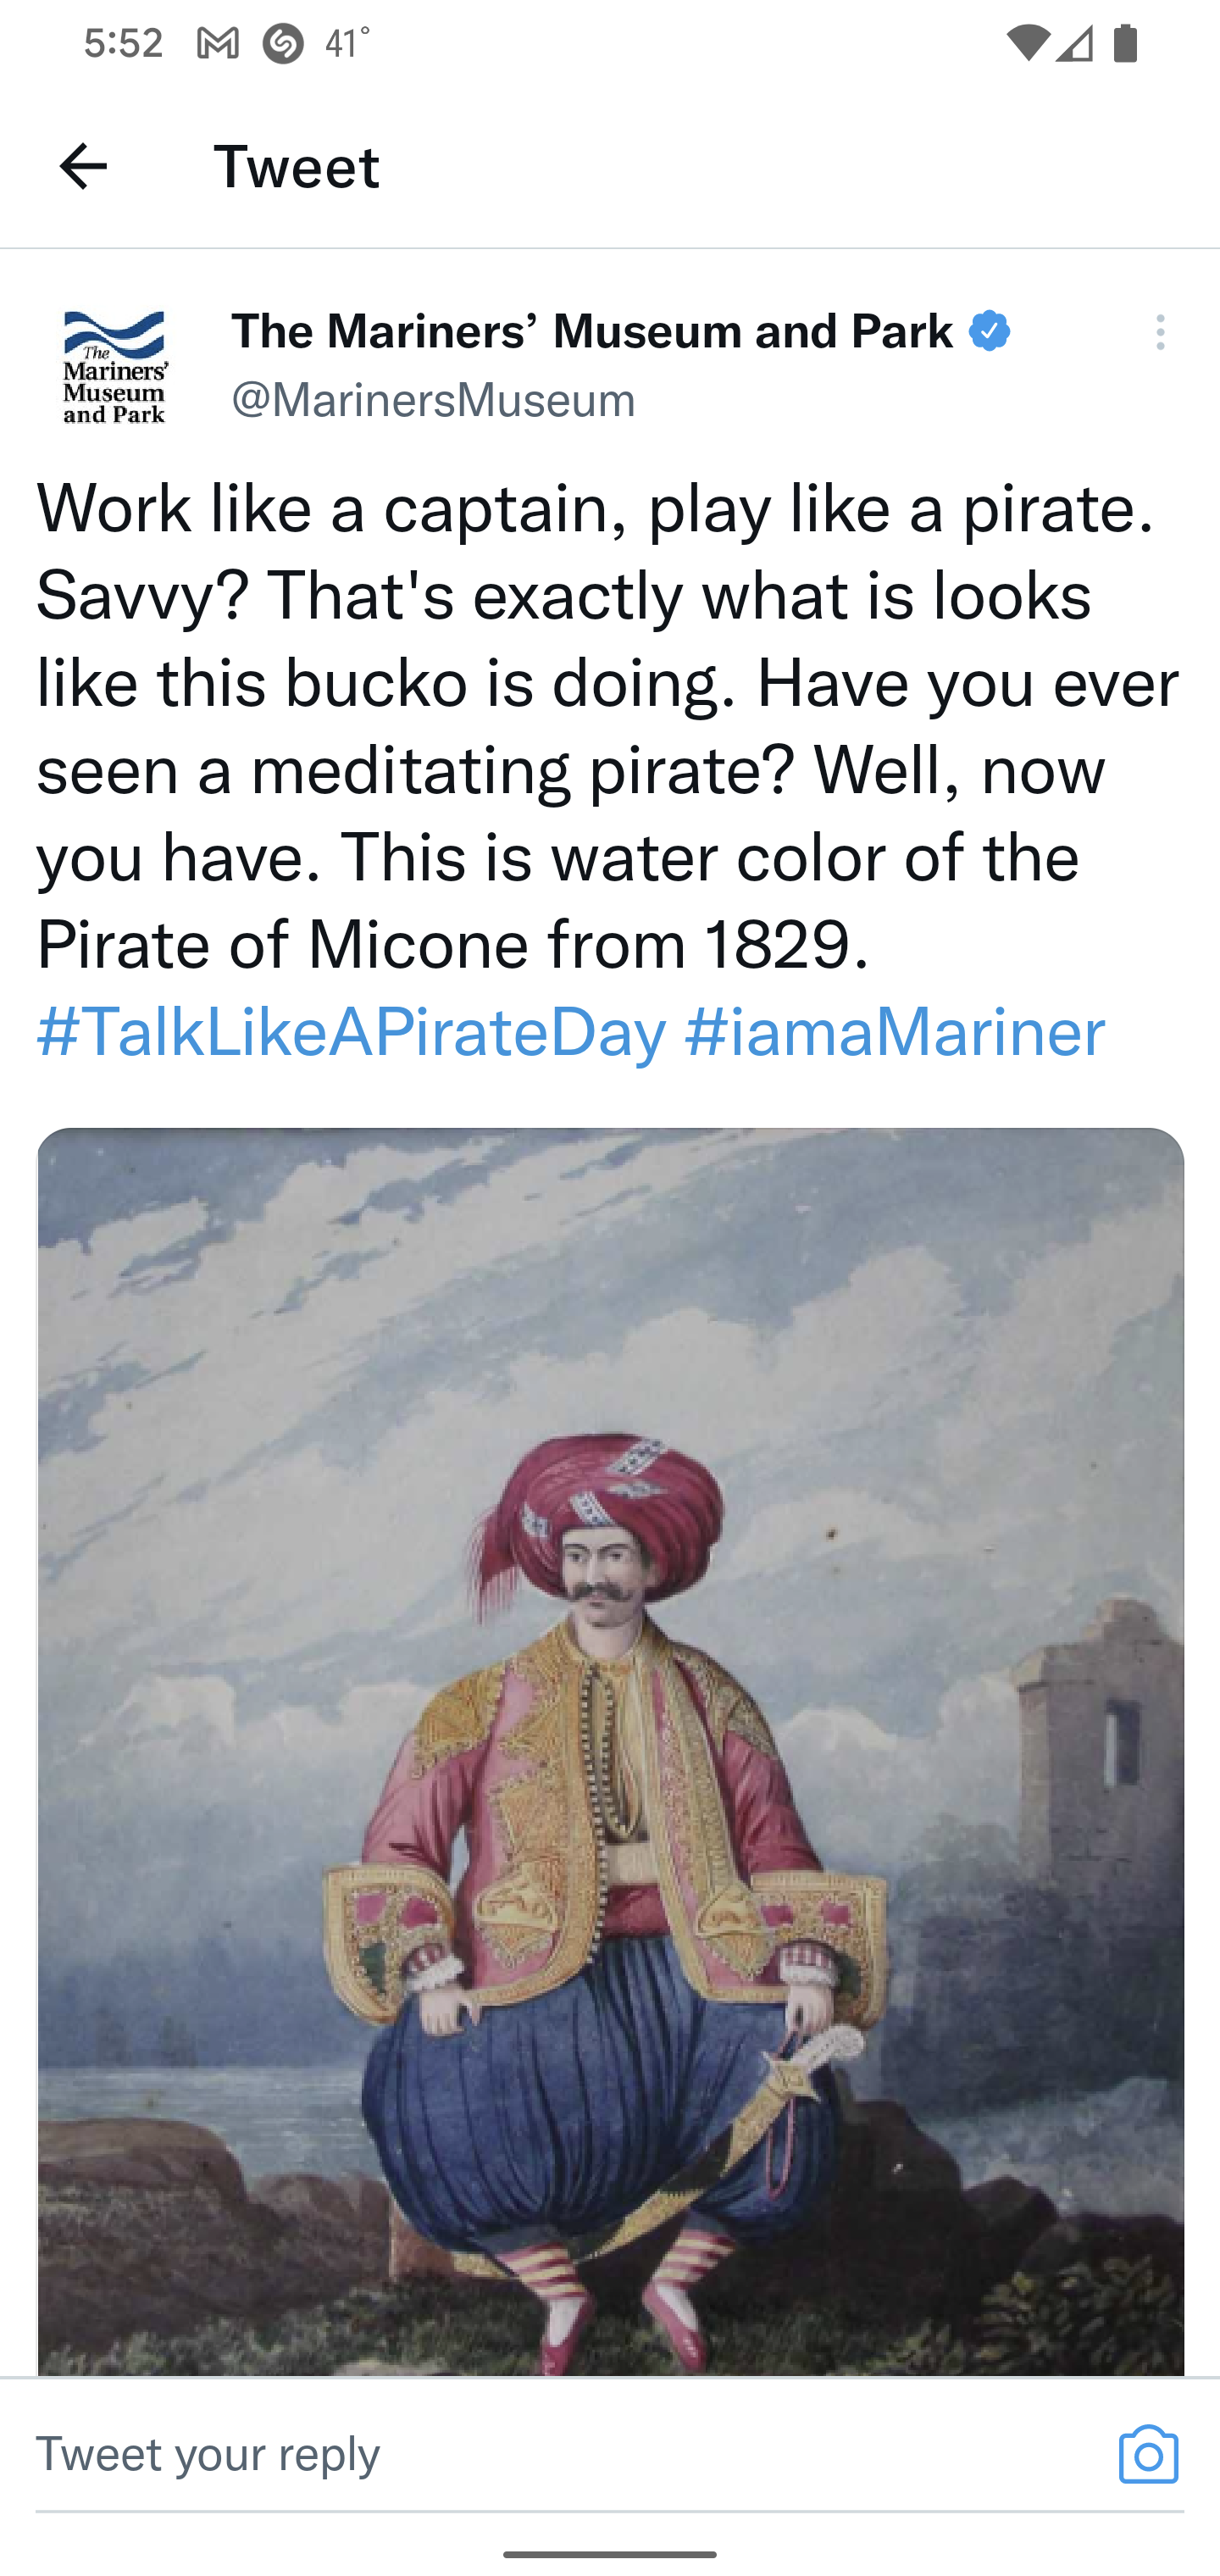The image size is (1220, 2576).
Task: Open the tweet's three-dot overflow menu
Action: coord(1160,332)
